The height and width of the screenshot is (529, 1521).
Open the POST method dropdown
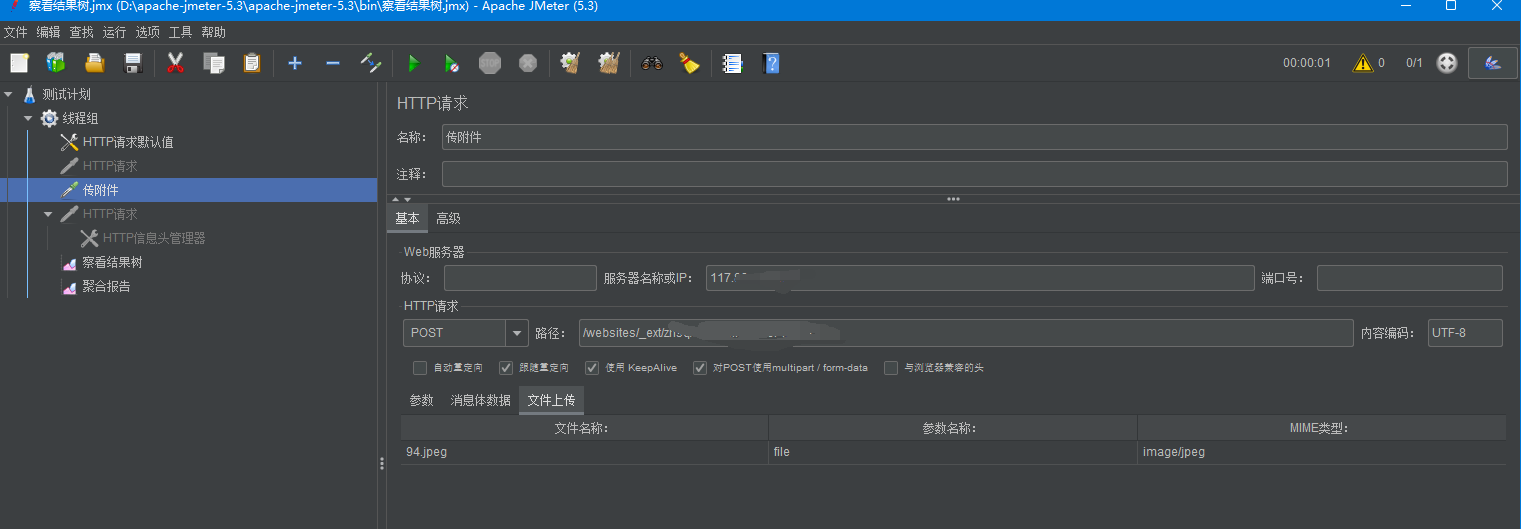517,333
